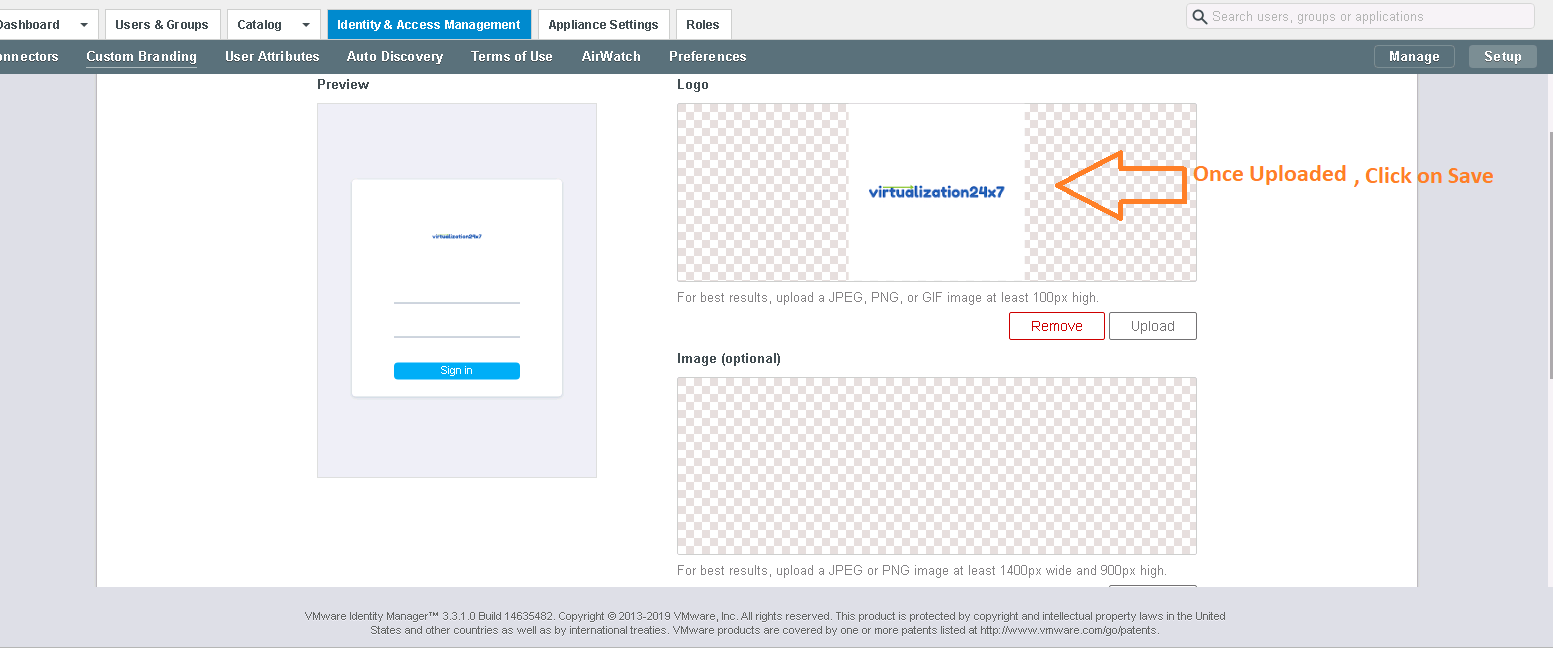Screen dimensions: 1557x654
Task: Open the Terms of Use page
Action: tap(511, 56)
